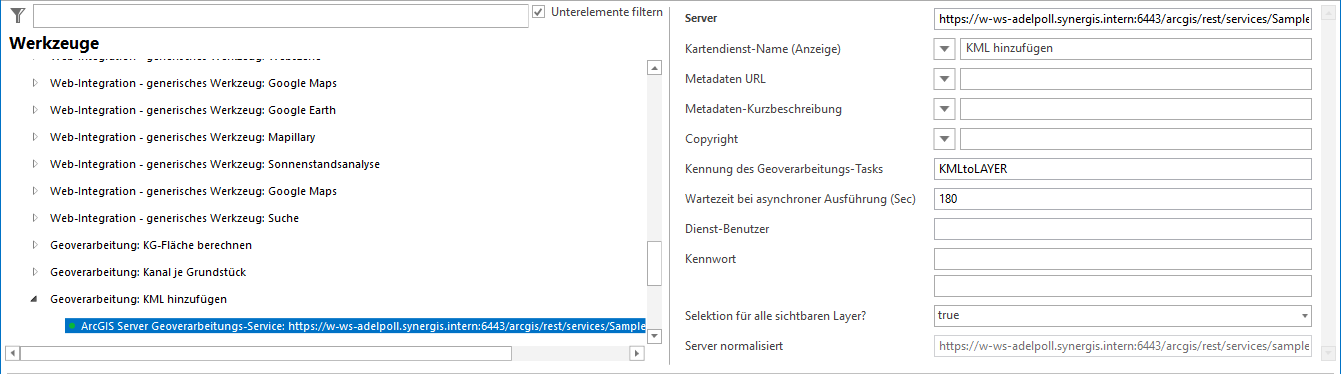This screenshot has width=1341, height=374.
Task: Click the Metadaten URL input field
Action: point(1135,79)
